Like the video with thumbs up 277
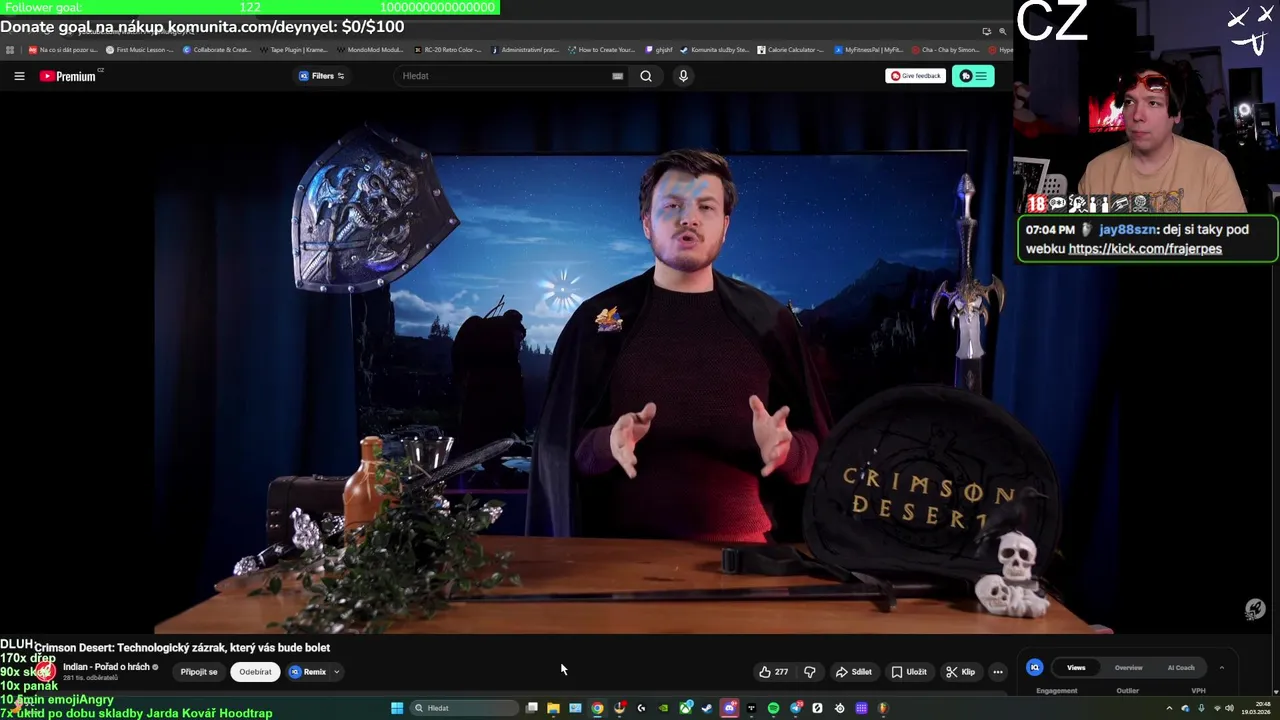 (774, 672)
